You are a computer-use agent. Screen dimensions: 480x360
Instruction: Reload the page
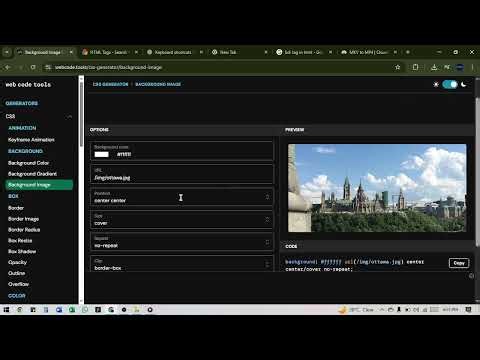(x=33, y=67)
